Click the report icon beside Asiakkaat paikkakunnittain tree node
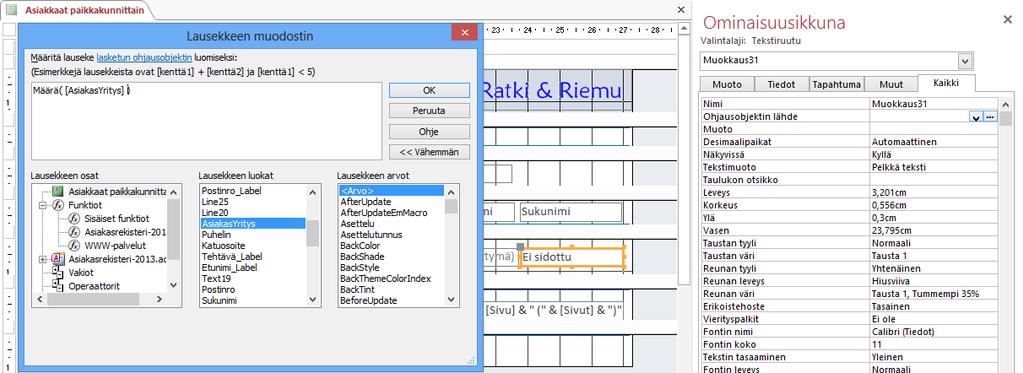The height and width of the screenshot is (373, 1023). point(57,191)
